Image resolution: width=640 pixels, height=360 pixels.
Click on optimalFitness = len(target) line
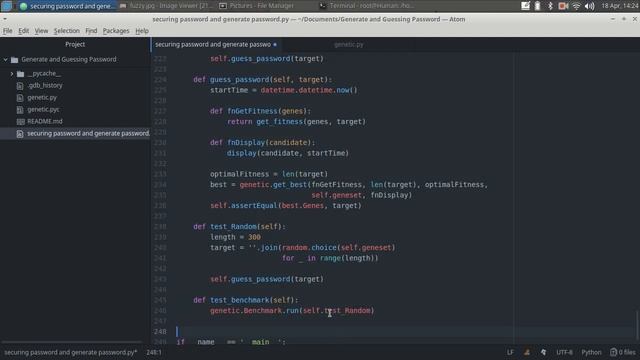coord(269,174)
